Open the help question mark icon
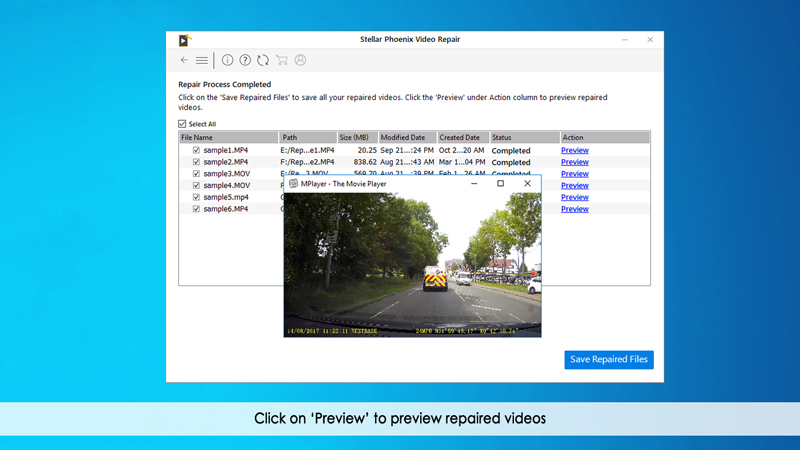The image size is (800, 450). [245, 60]
